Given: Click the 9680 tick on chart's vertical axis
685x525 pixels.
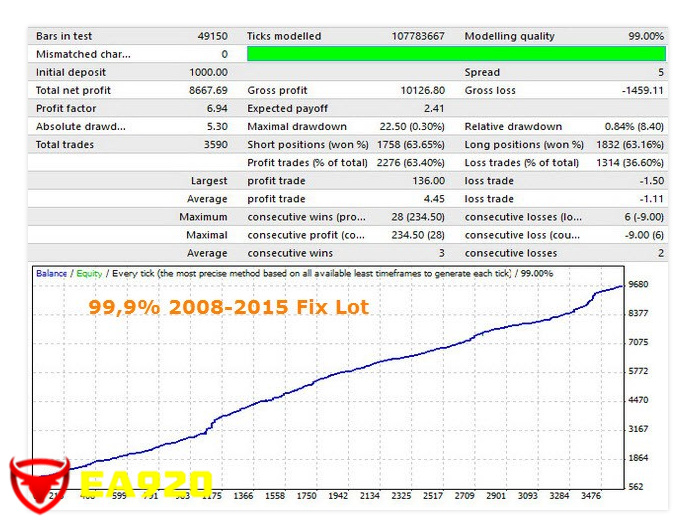Looking at the screenshot, I should [636, 285].
